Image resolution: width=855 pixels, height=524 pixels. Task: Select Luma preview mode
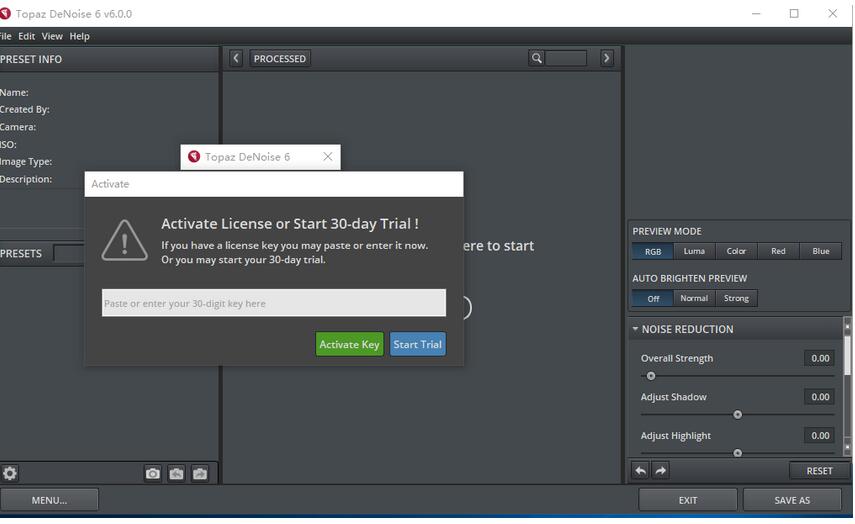coord(694,251)
